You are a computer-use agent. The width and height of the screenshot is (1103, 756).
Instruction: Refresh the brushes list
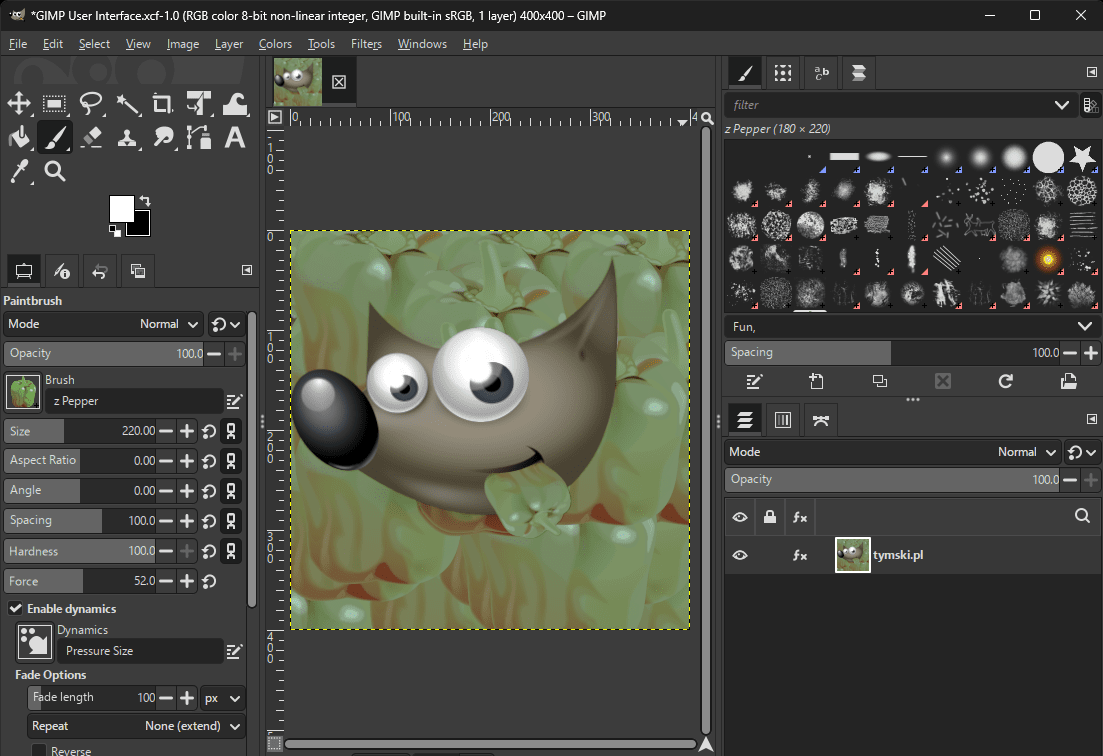click(1005, 381)
